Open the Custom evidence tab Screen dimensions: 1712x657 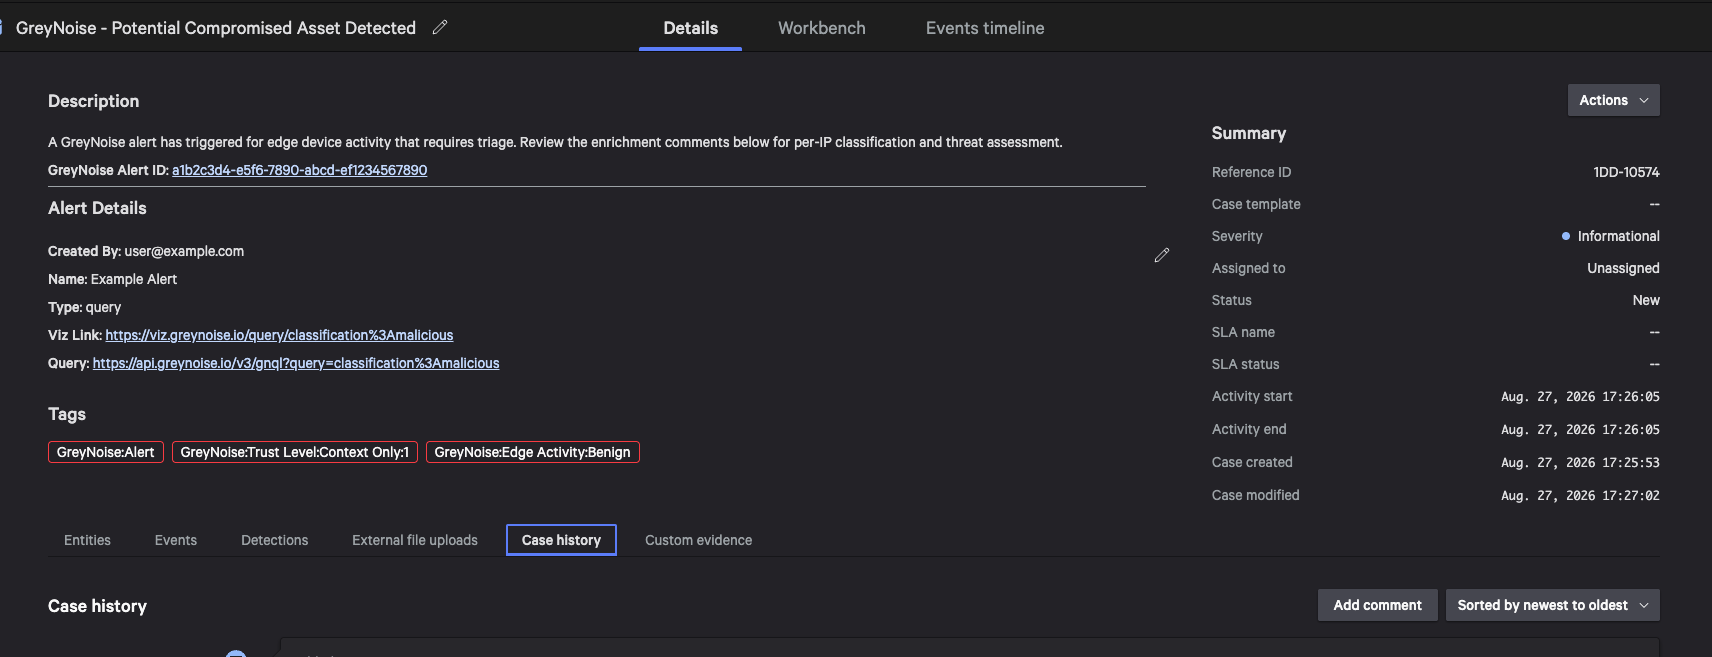click(698, 540)
